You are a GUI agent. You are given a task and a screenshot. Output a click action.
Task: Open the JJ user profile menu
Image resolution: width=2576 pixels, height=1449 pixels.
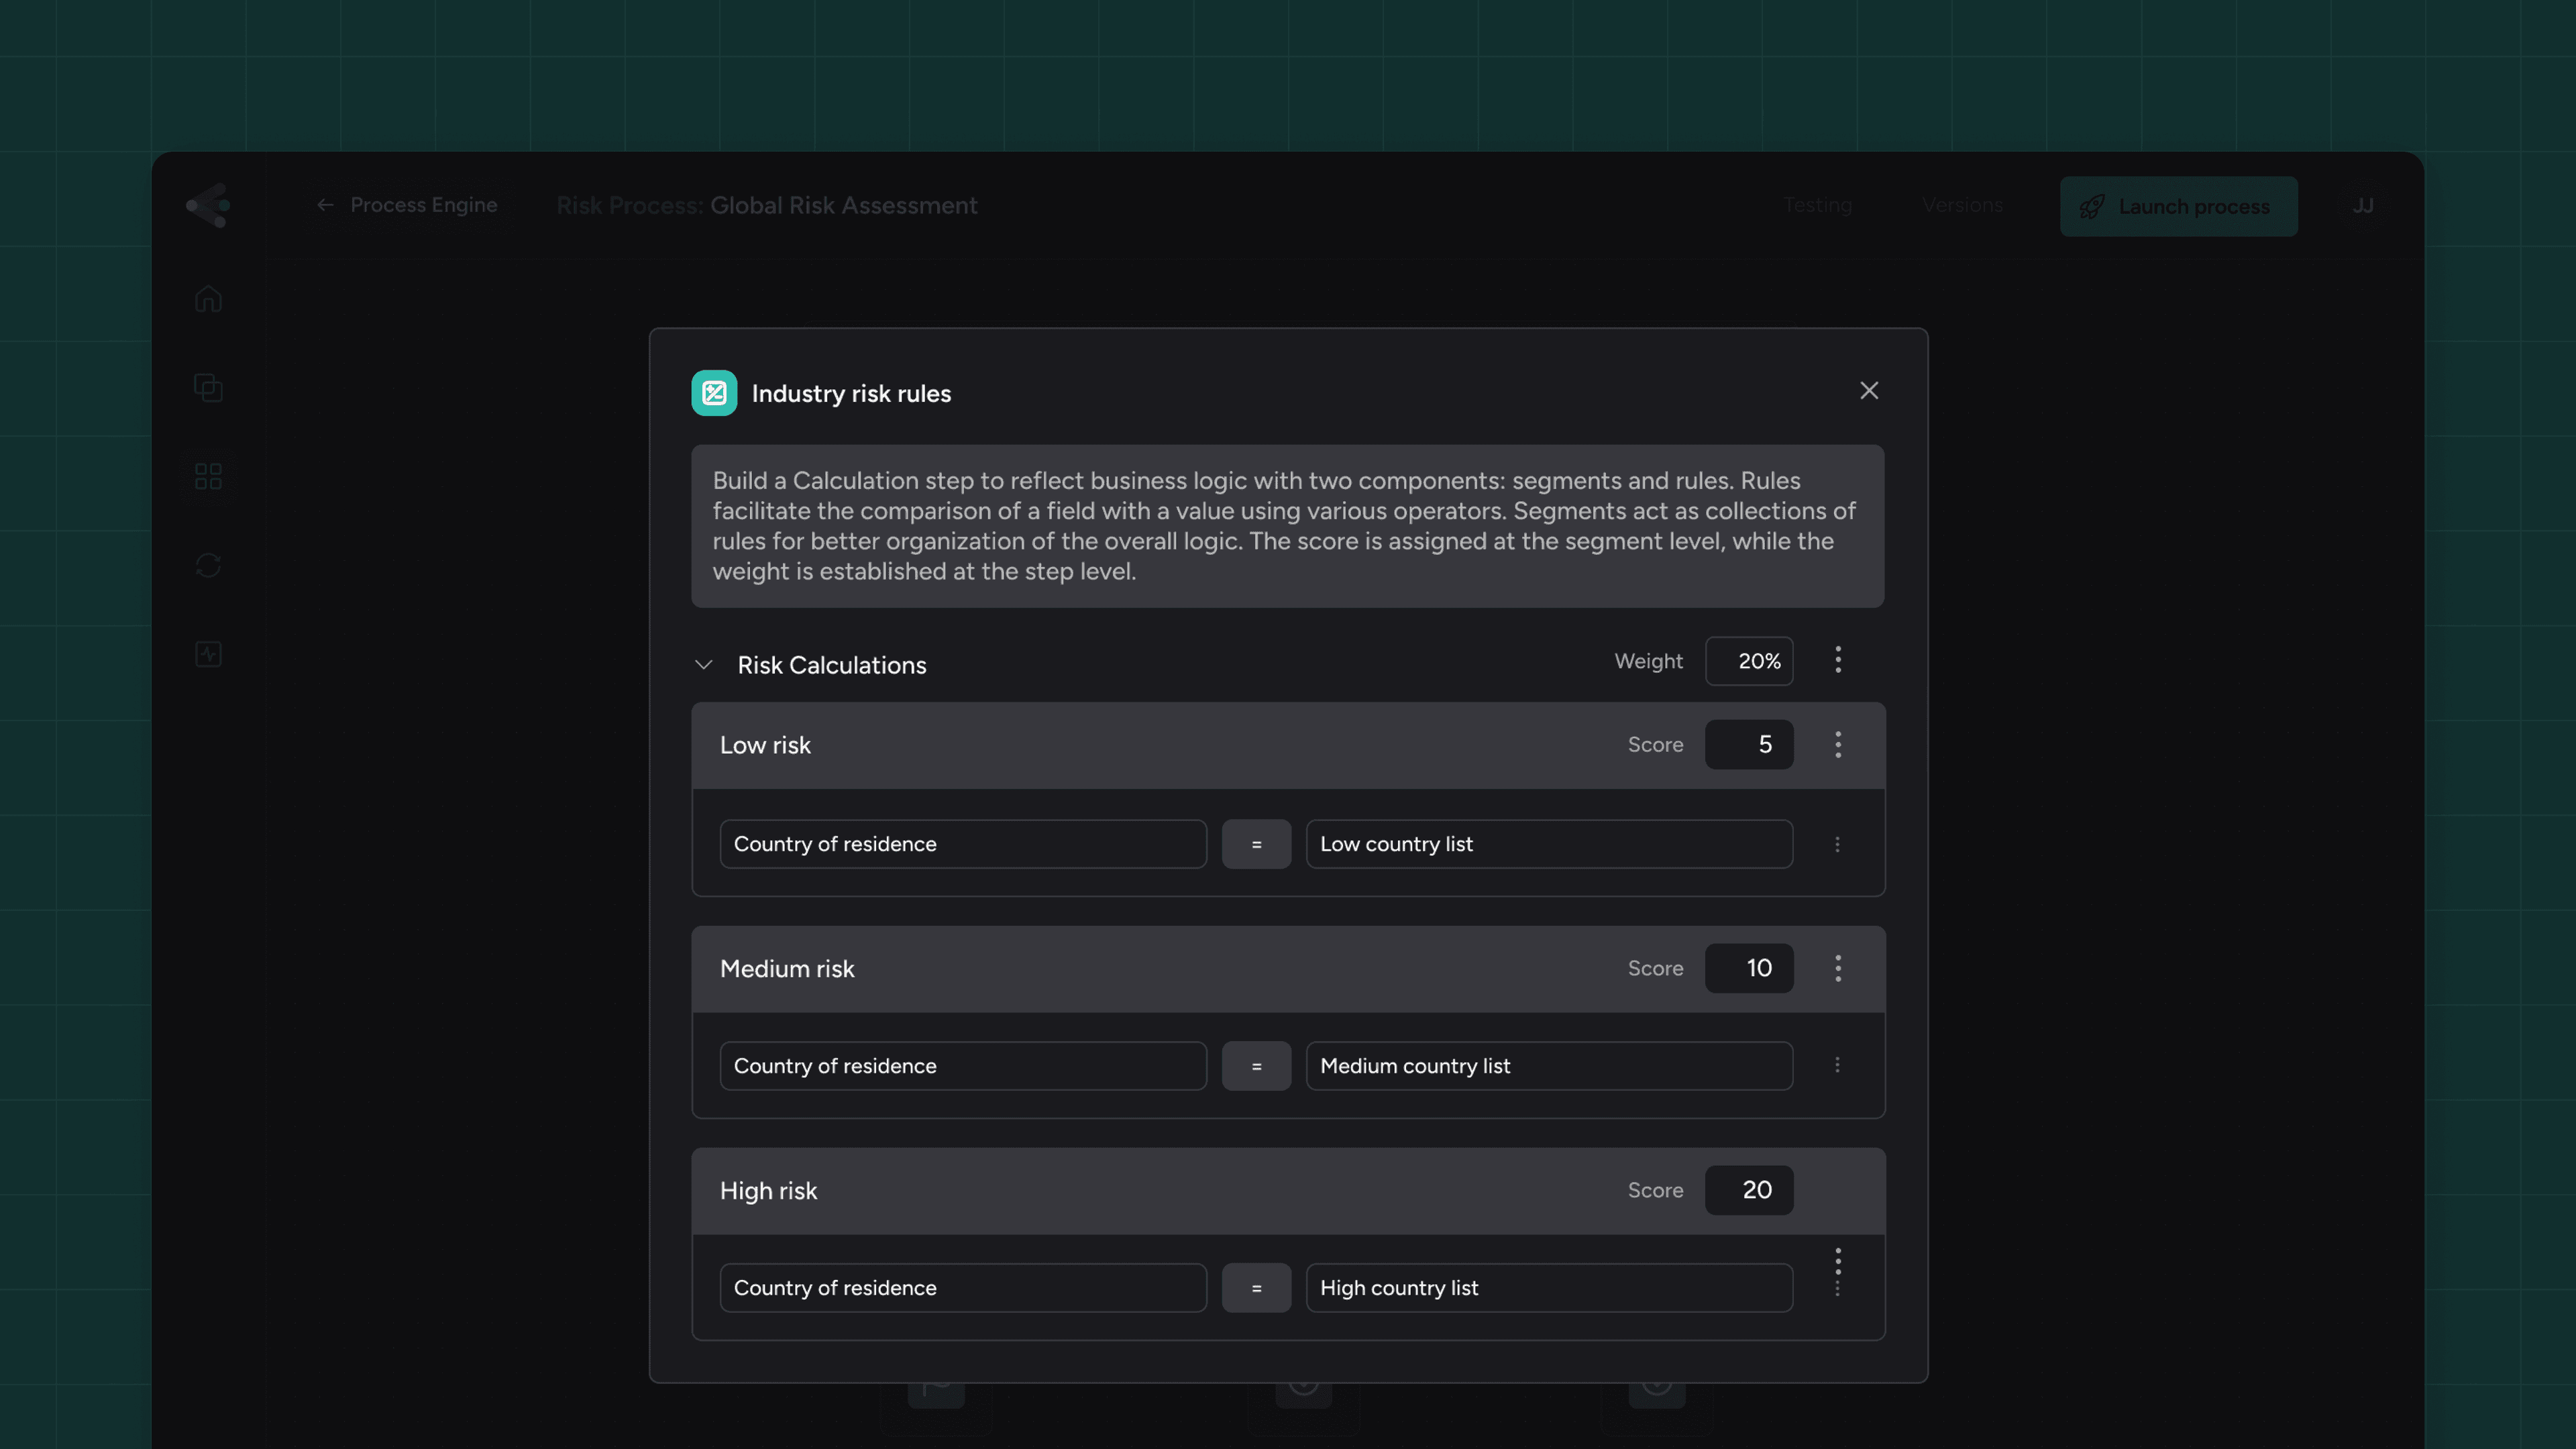(x=2362, y=205)
